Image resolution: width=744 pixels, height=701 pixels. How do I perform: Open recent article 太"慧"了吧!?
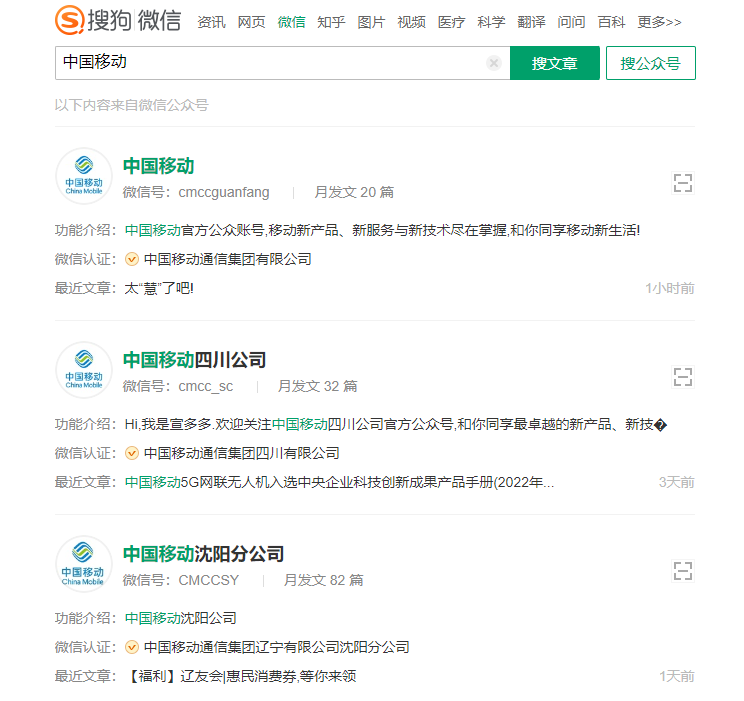point(159,288)
